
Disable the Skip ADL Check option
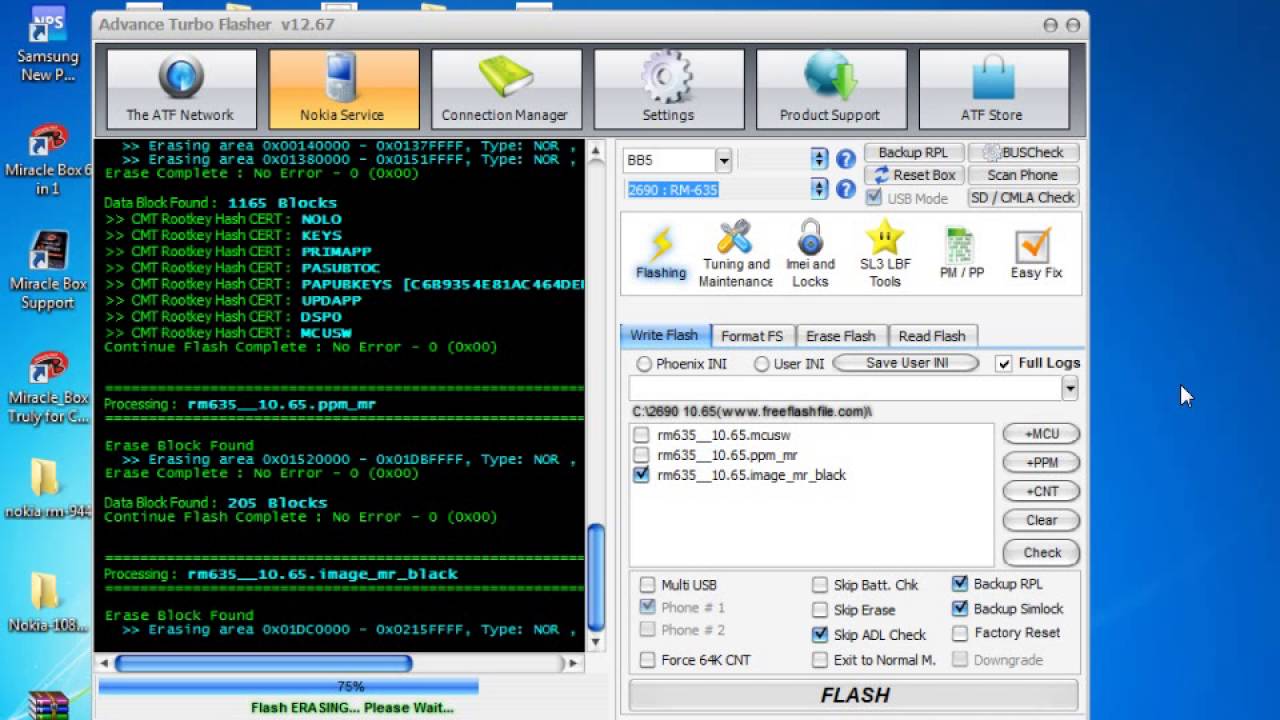820,635
